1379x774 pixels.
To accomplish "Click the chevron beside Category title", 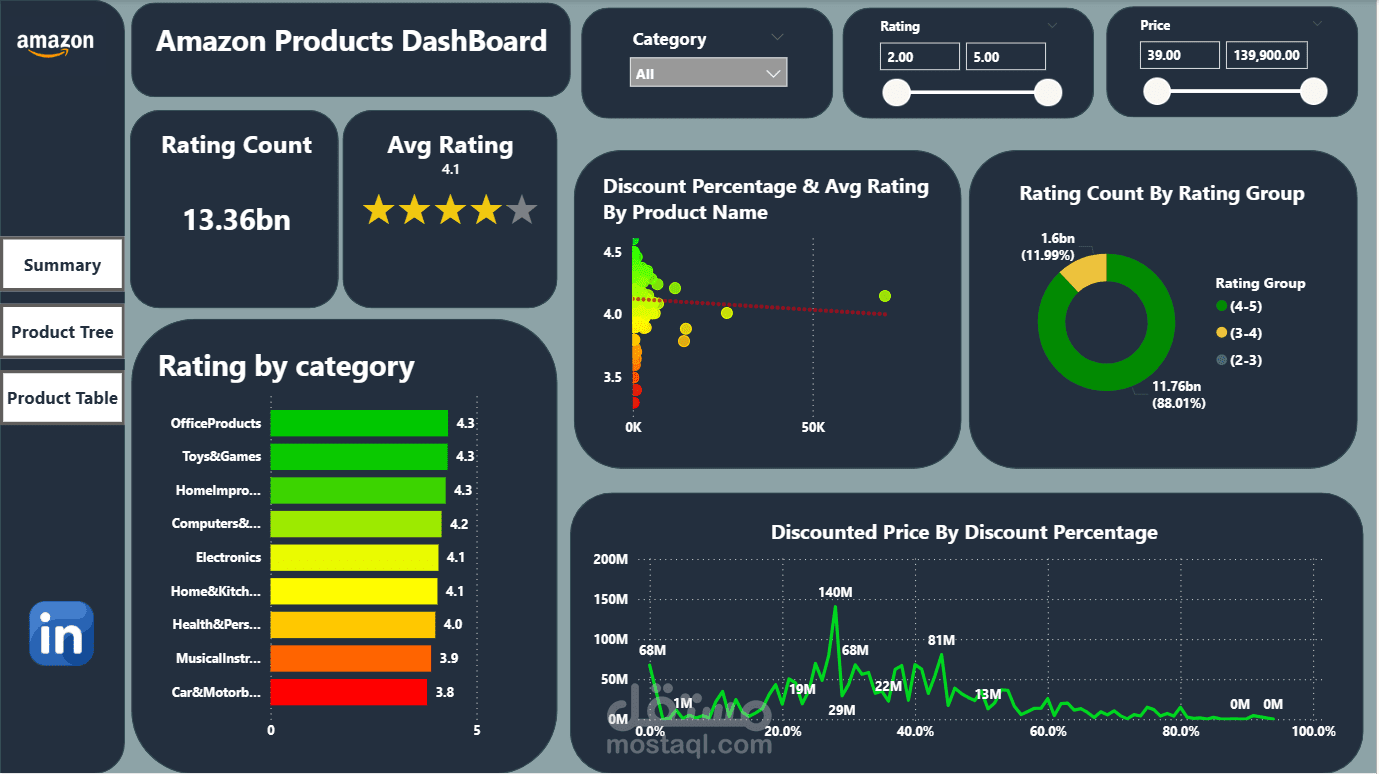I will pos(778,38).
